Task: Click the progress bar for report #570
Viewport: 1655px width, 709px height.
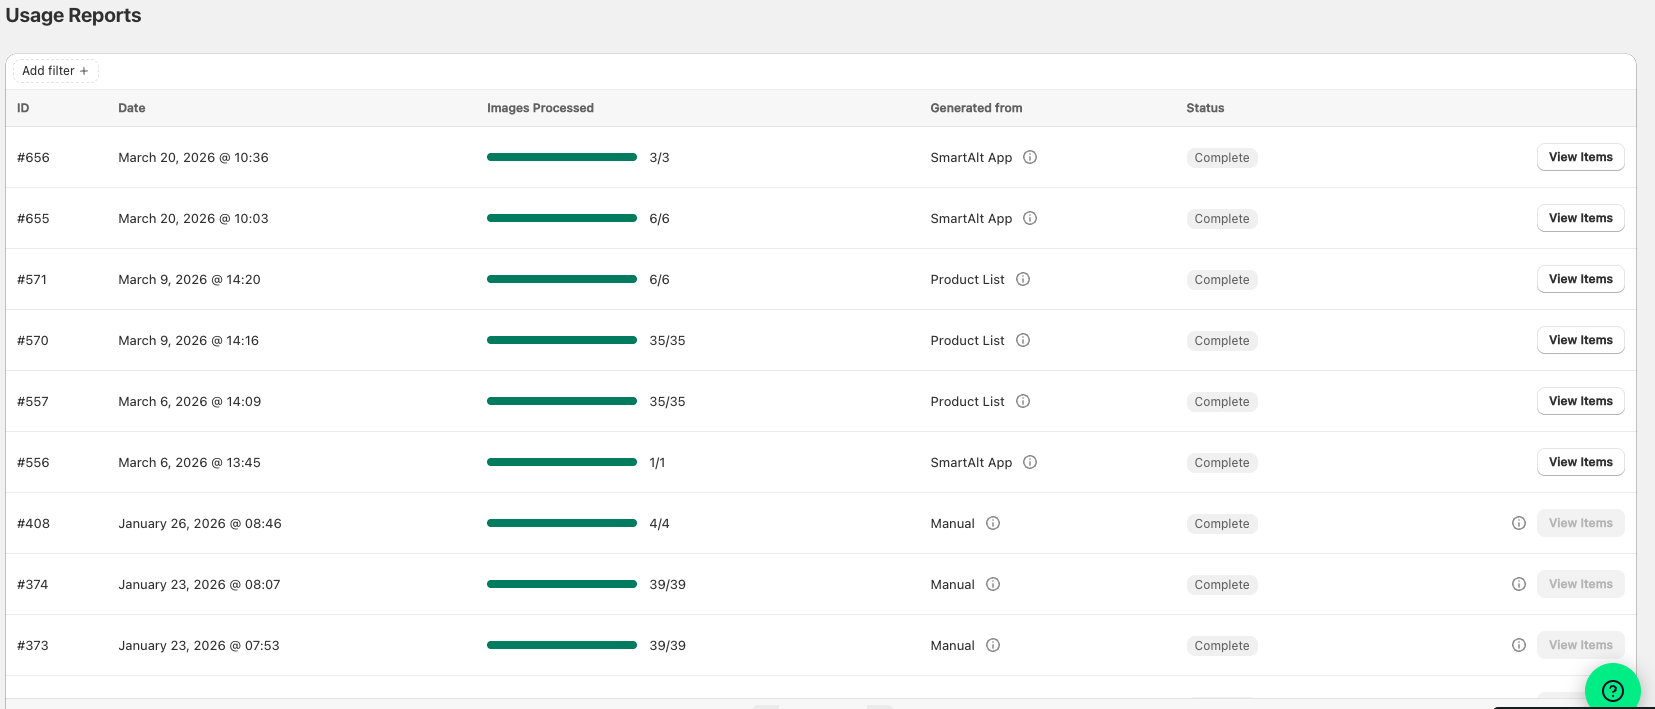Action: point(562,340)
